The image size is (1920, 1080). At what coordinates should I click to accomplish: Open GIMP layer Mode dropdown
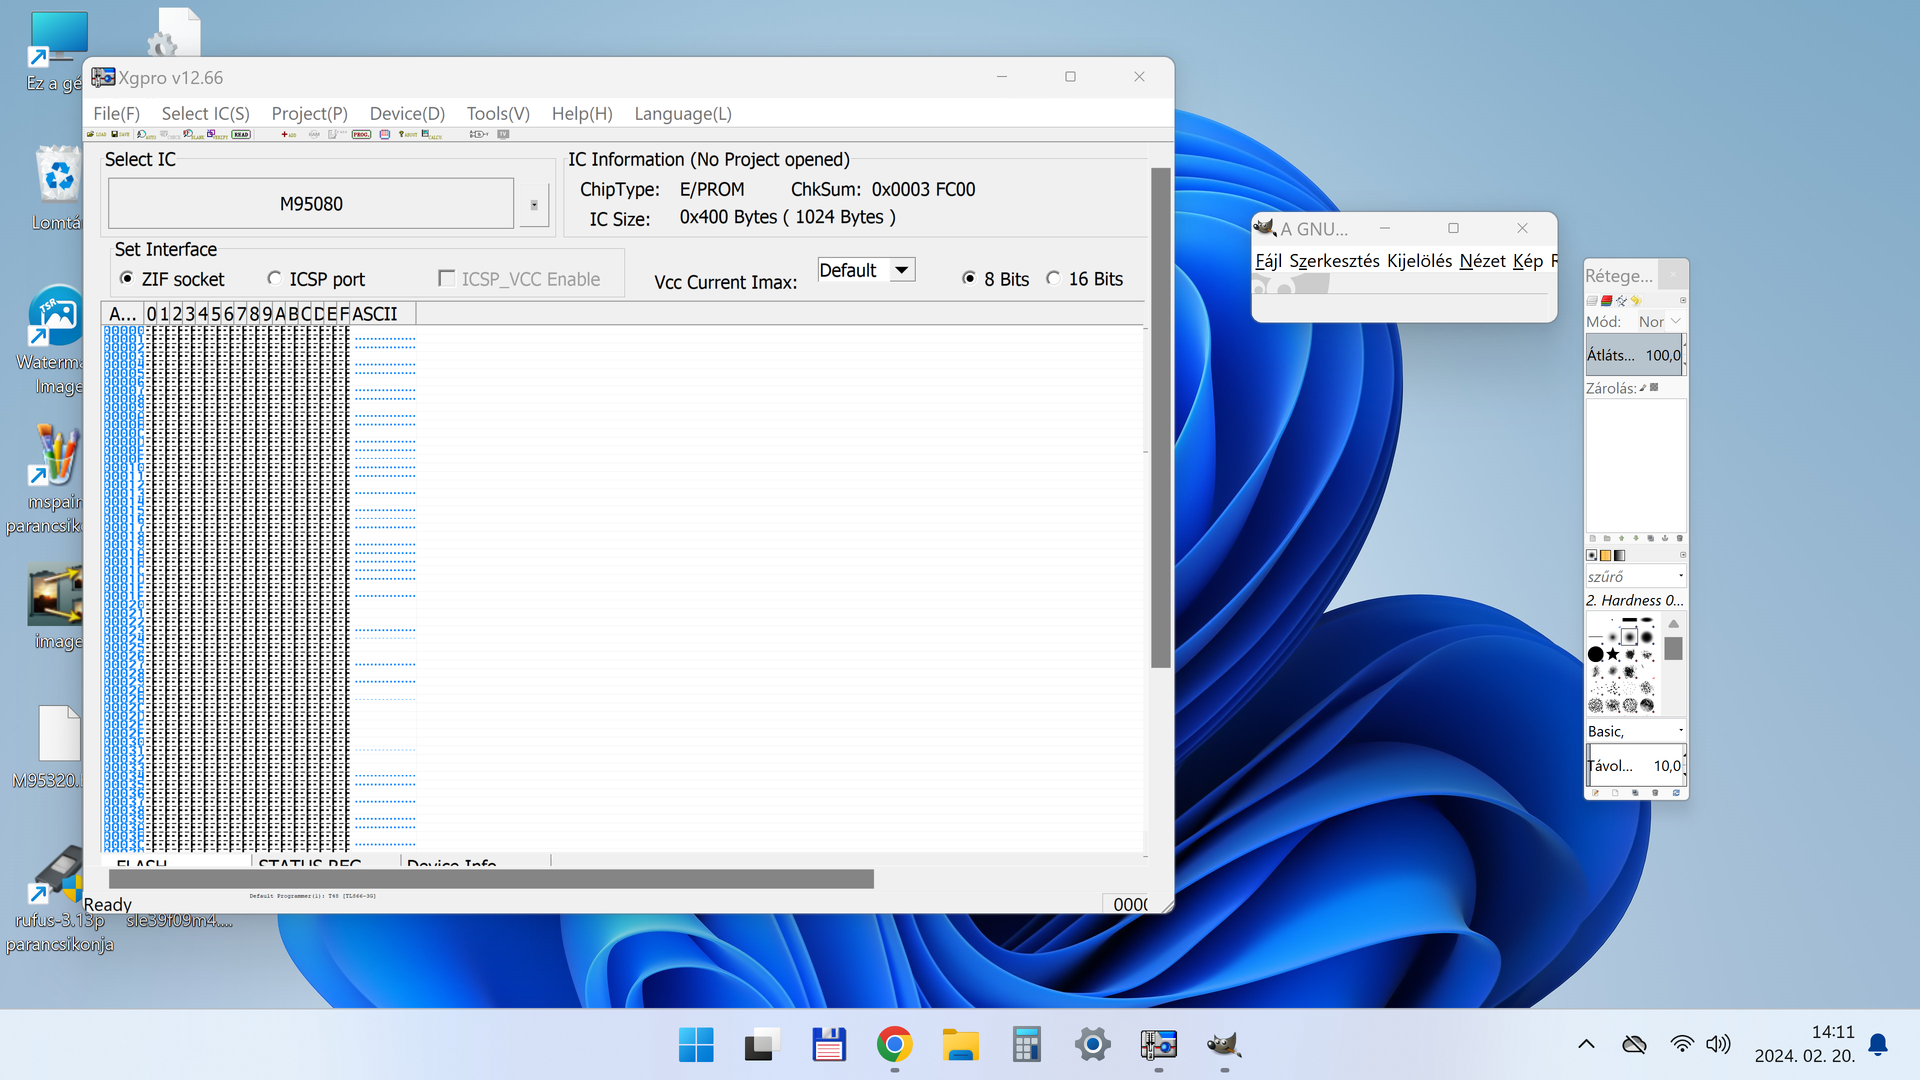coord(1660,322)
